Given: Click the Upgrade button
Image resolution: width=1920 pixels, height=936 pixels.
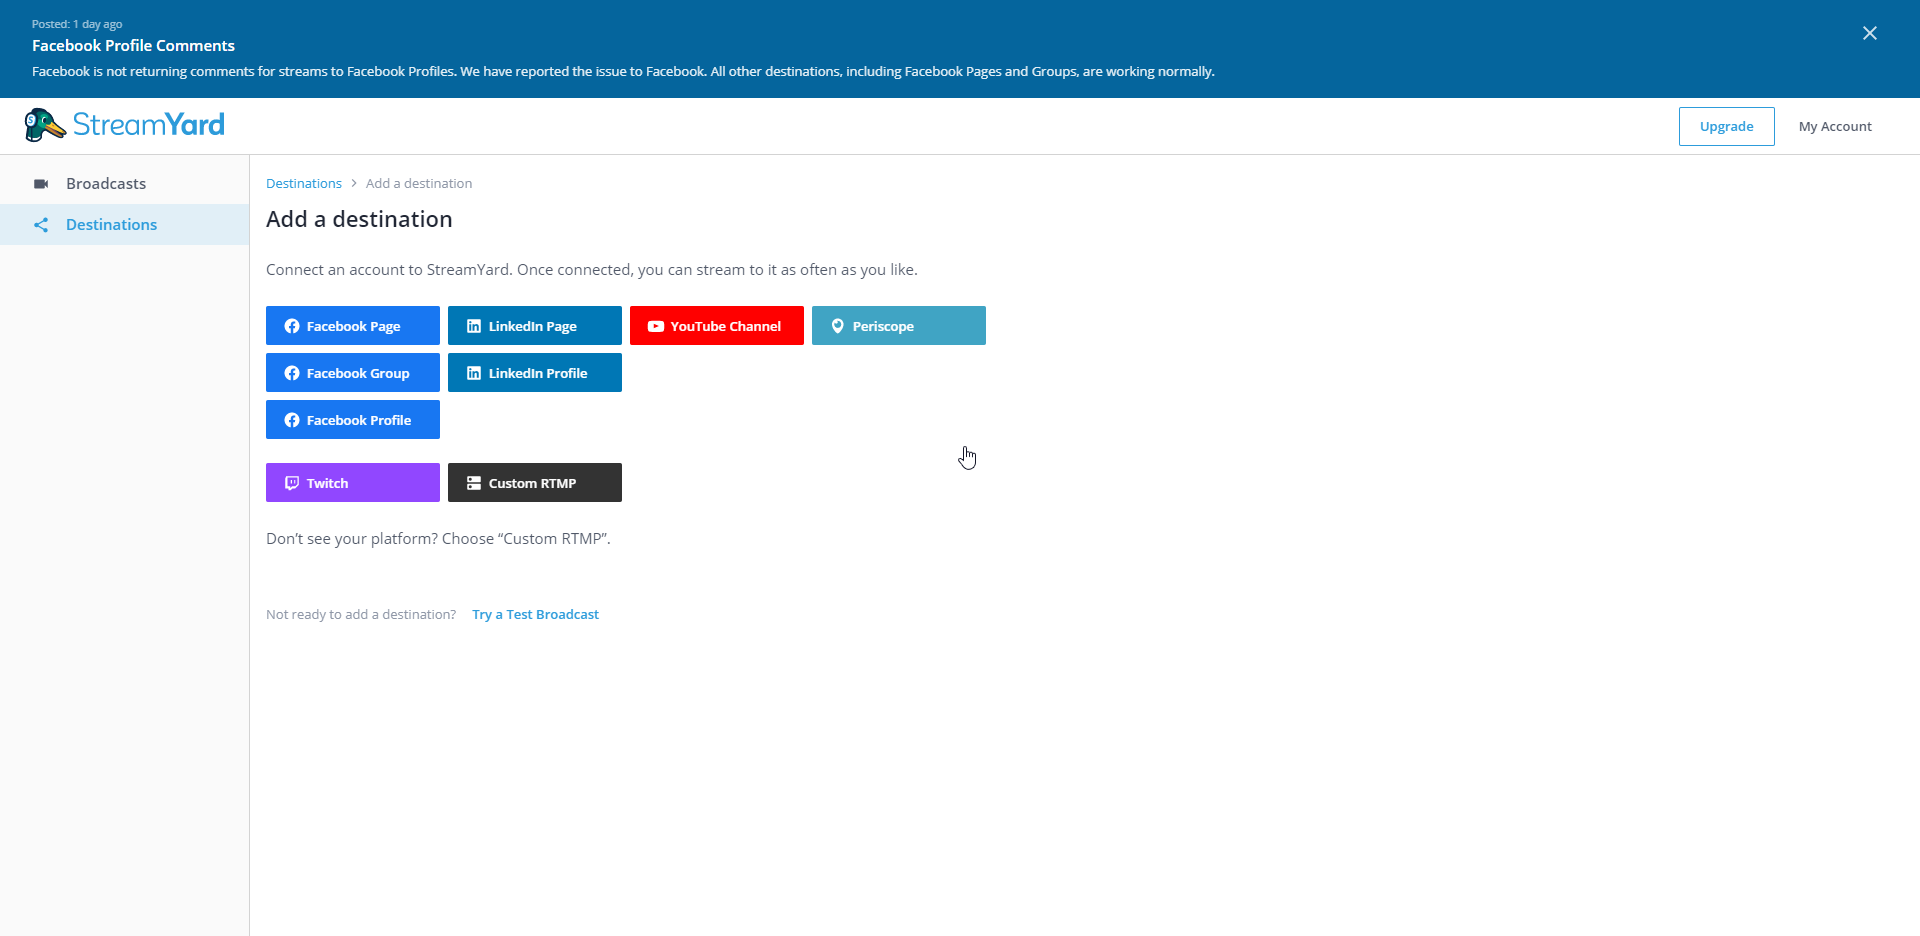Looking at the screenshot, I should tap(1726, 126).
